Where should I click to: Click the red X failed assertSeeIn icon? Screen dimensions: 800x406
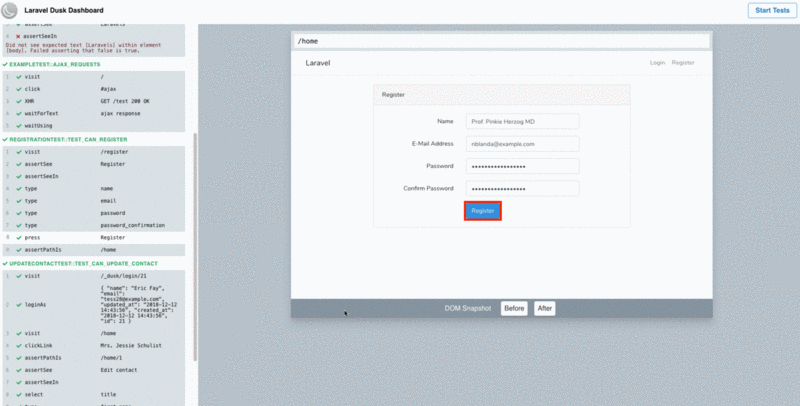click(x=18, y=37)
